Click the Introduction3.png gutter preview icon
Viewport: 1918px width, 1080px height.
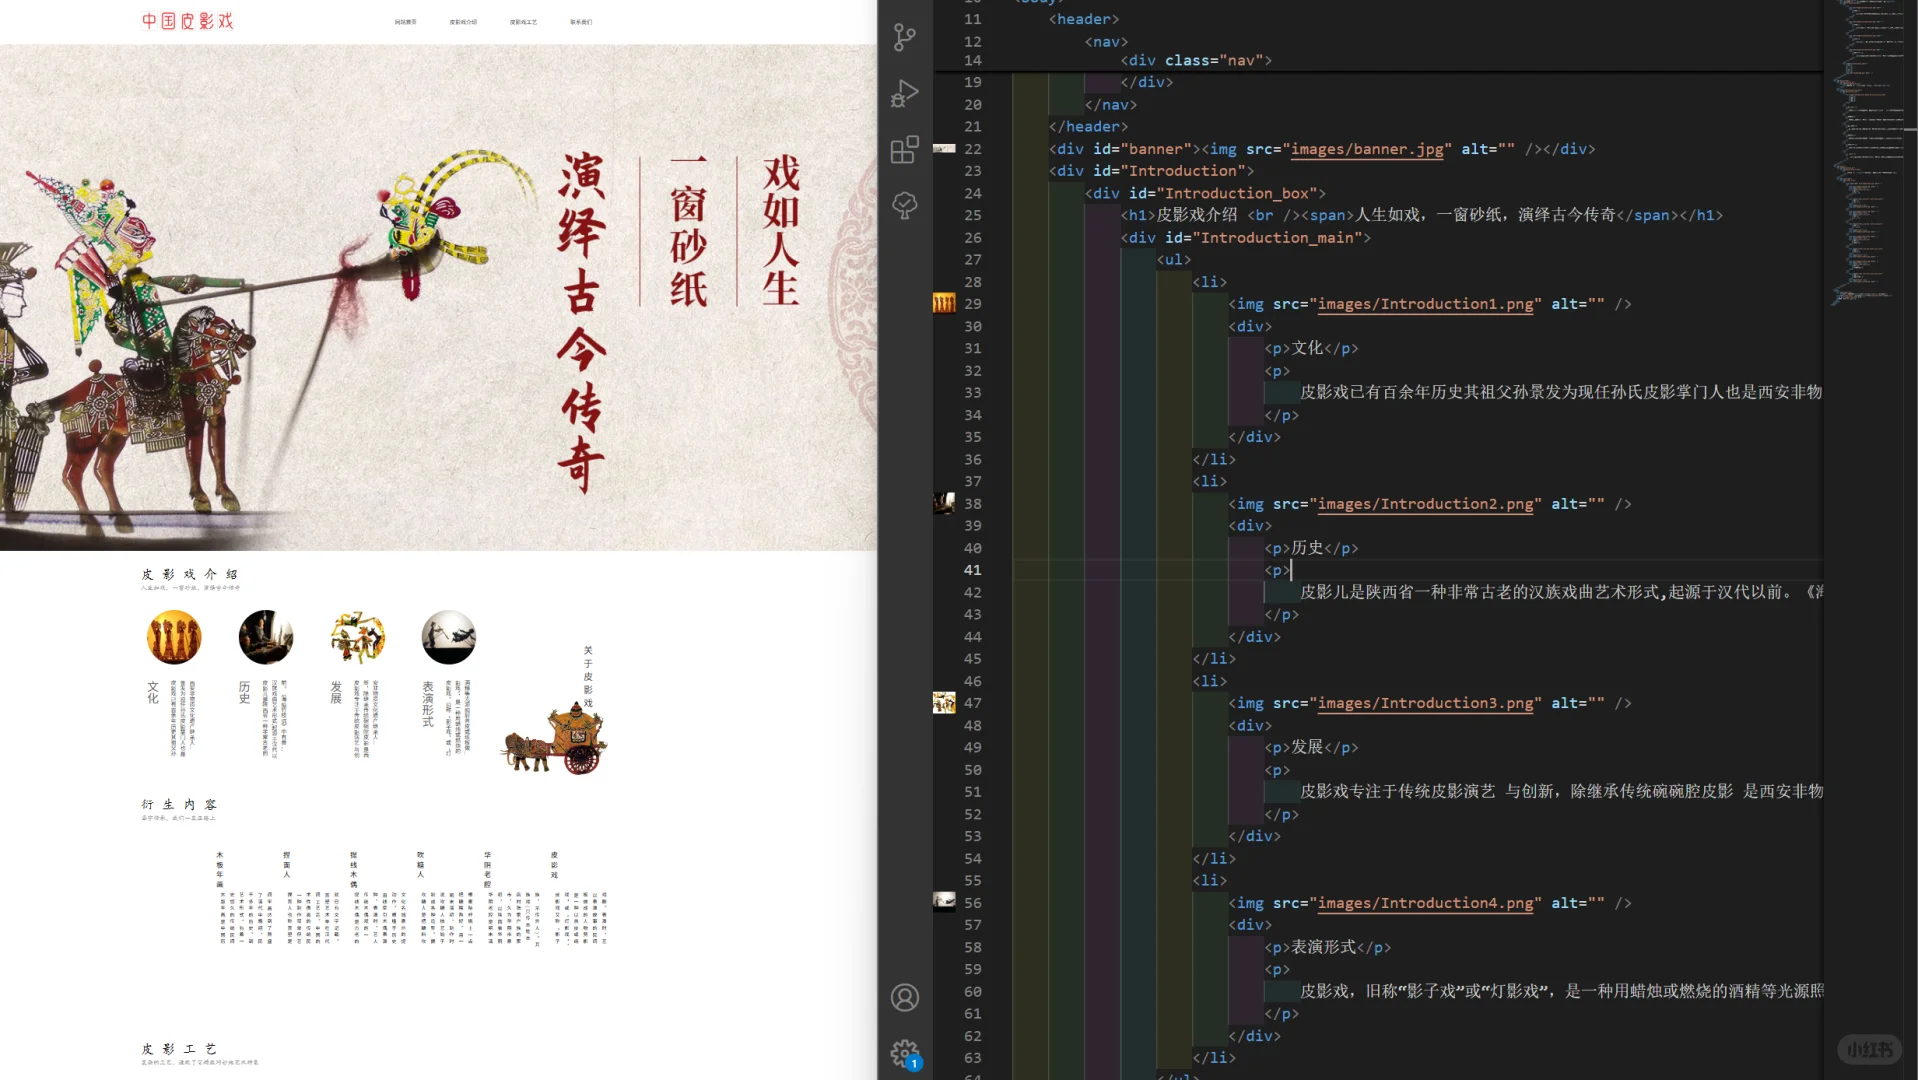coord(943,703)
